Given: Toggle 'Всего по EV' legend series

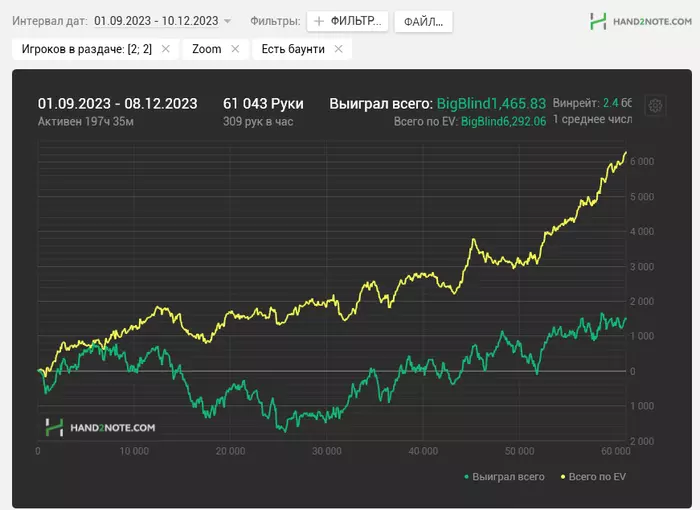Looking at the screenshot, I should [593, 477].
